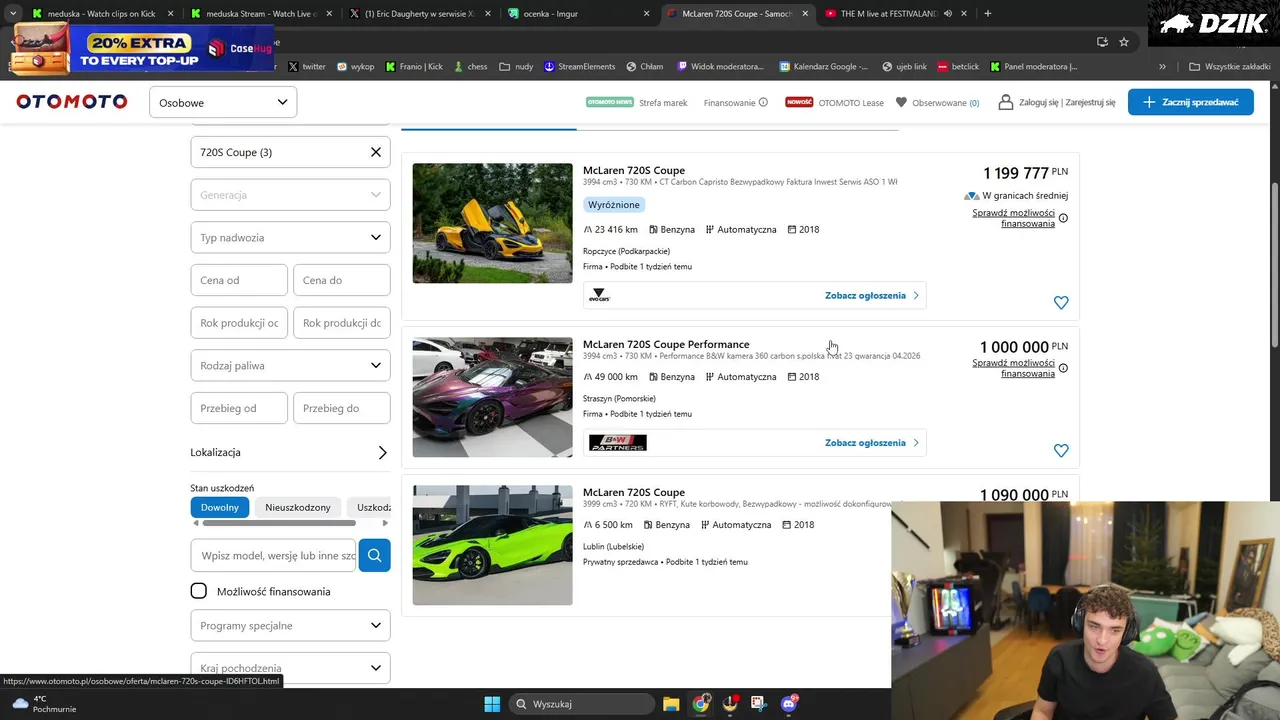Screen dimensions: 1280x720
Task: Select the partly visible Uszkodzony option
Action: [370, 507]
